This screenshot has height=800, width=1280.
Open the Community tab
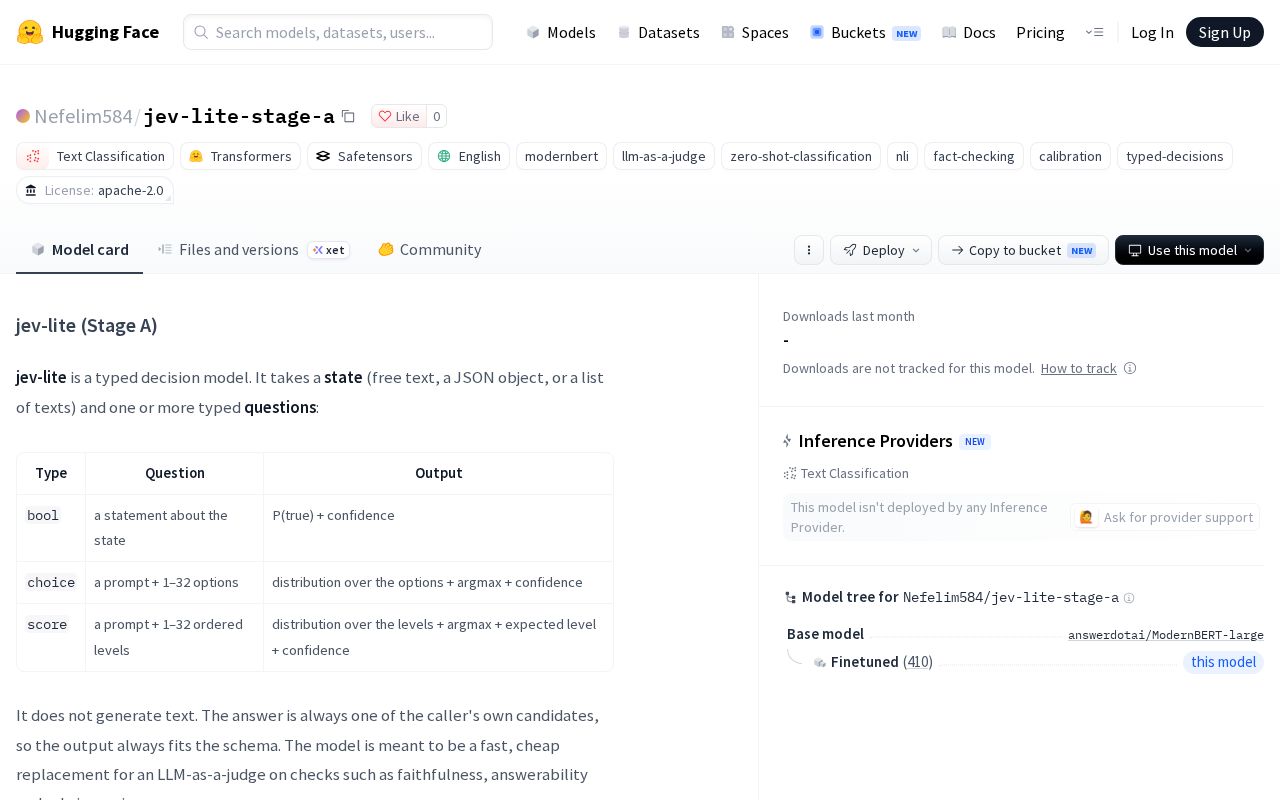[x=429, y=250]
